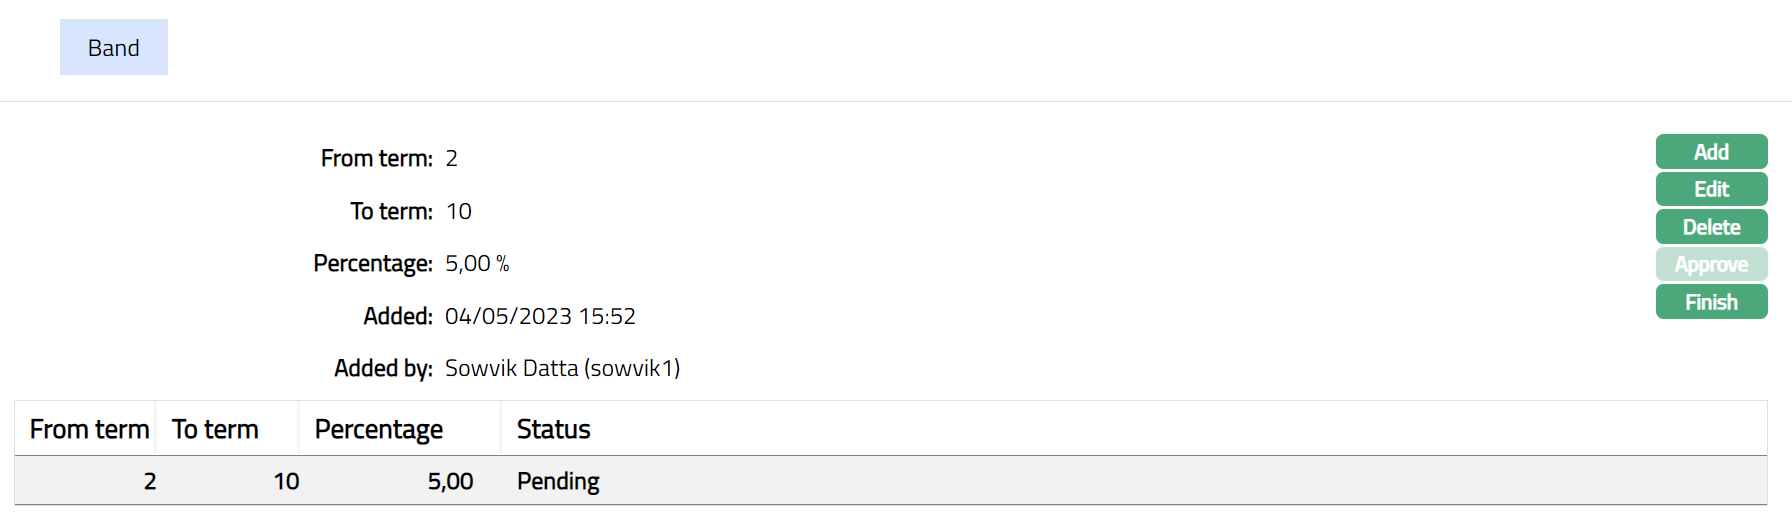Click the green Add button
The image size is (1792, 526).
(1711, 152)
